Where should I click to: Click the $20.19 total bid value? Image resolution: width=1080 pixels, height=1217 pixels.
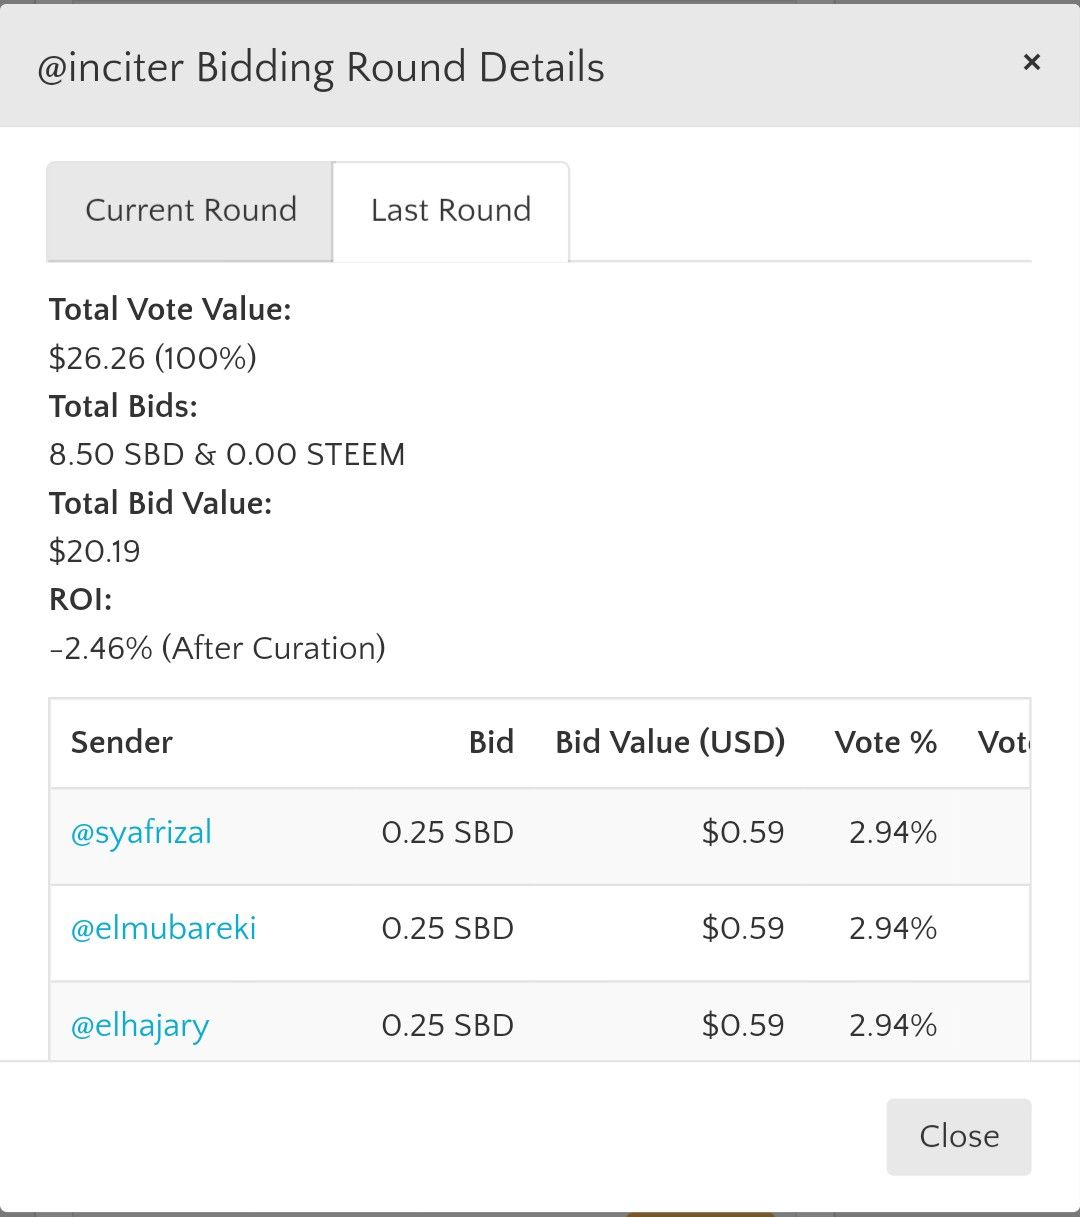click(x=95, y=551)
